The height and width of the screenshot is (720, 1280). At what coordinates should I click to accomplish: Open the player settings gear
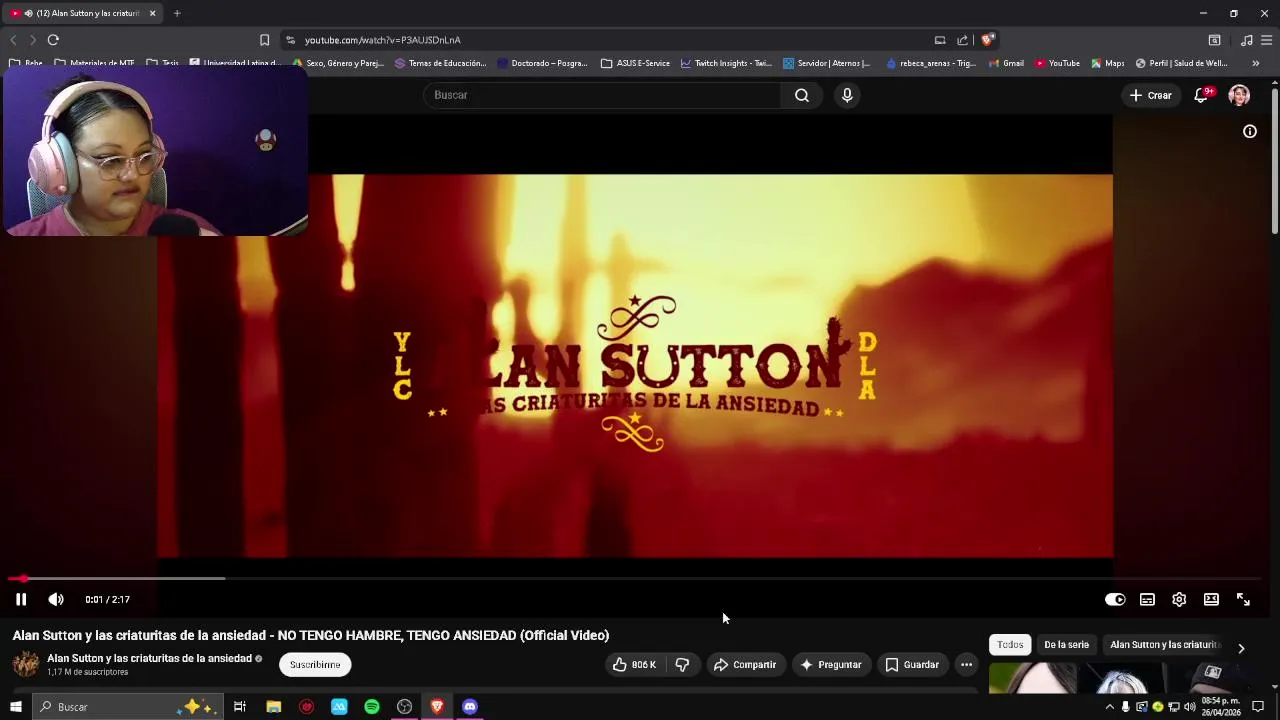tap(1179, 599)
